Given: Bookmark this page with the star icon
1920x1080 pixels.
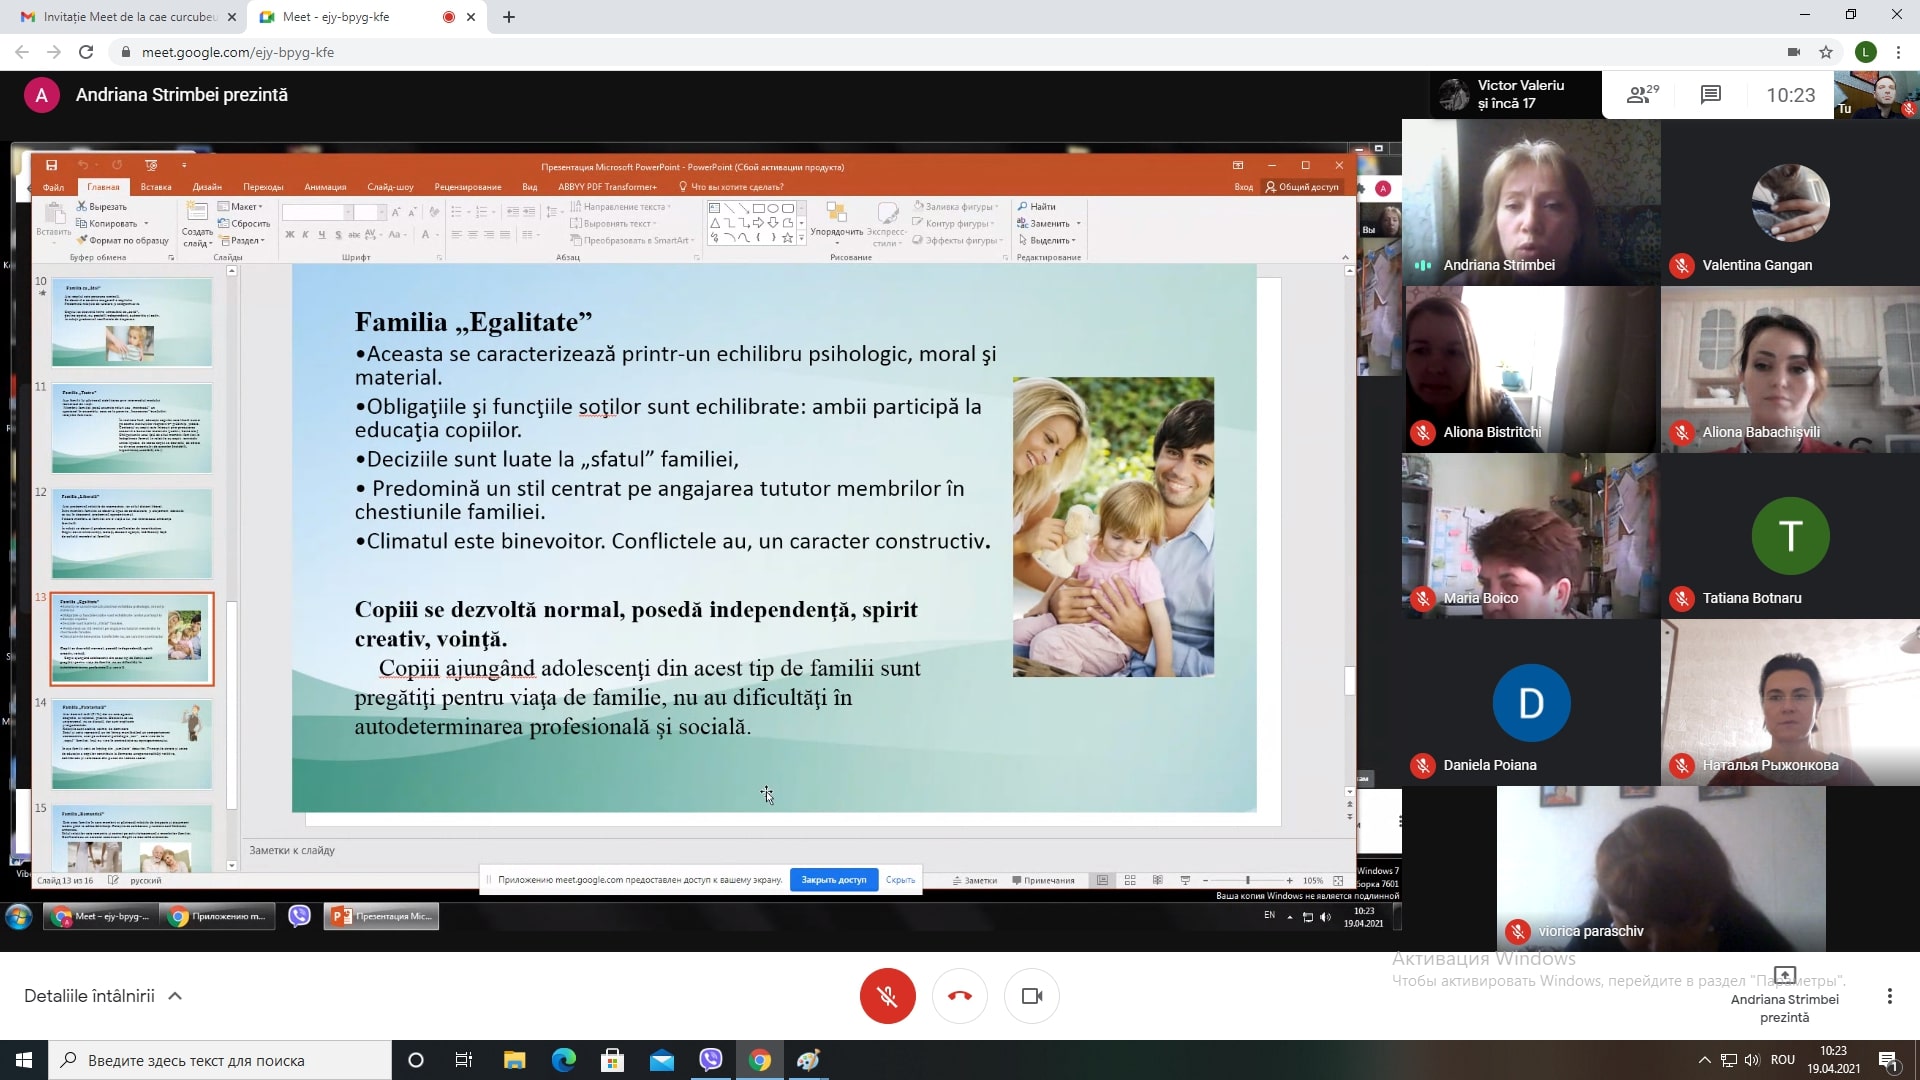Looking at the screenshot, I should 1826,52.
